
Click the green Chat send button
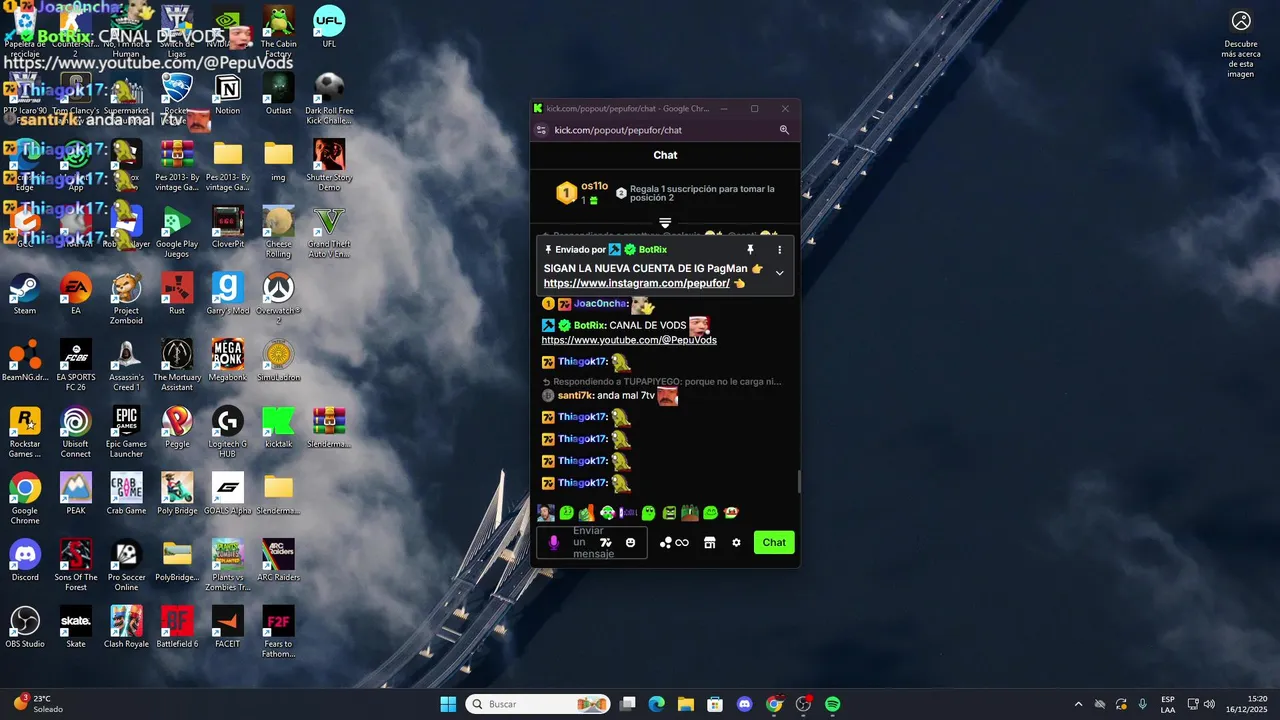774,542
